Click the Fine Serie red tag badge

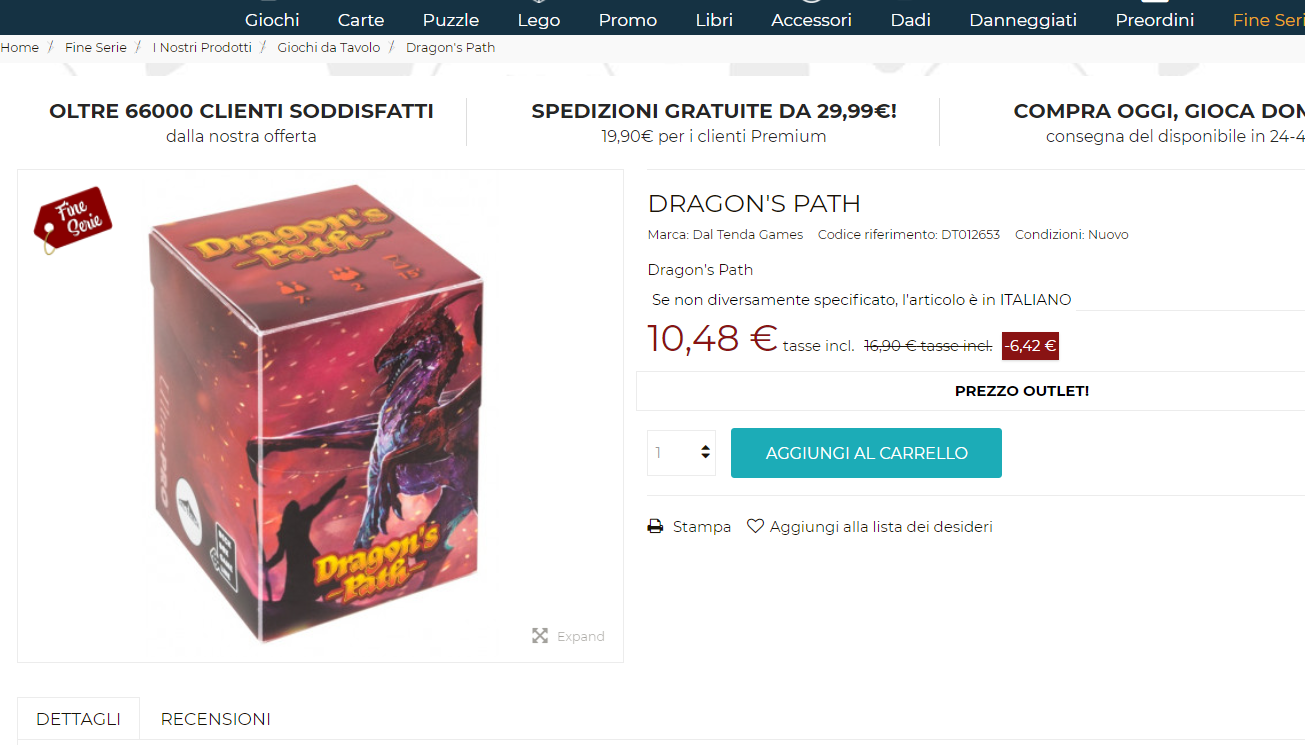pyautogui.click(x=73, y=220)
